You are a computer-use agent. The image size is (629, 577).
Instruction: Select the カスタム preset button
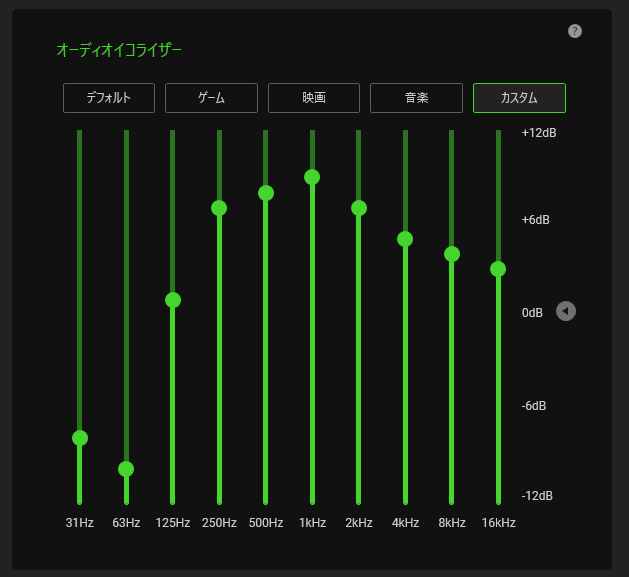pyautogui.click(x=519, y=98)
